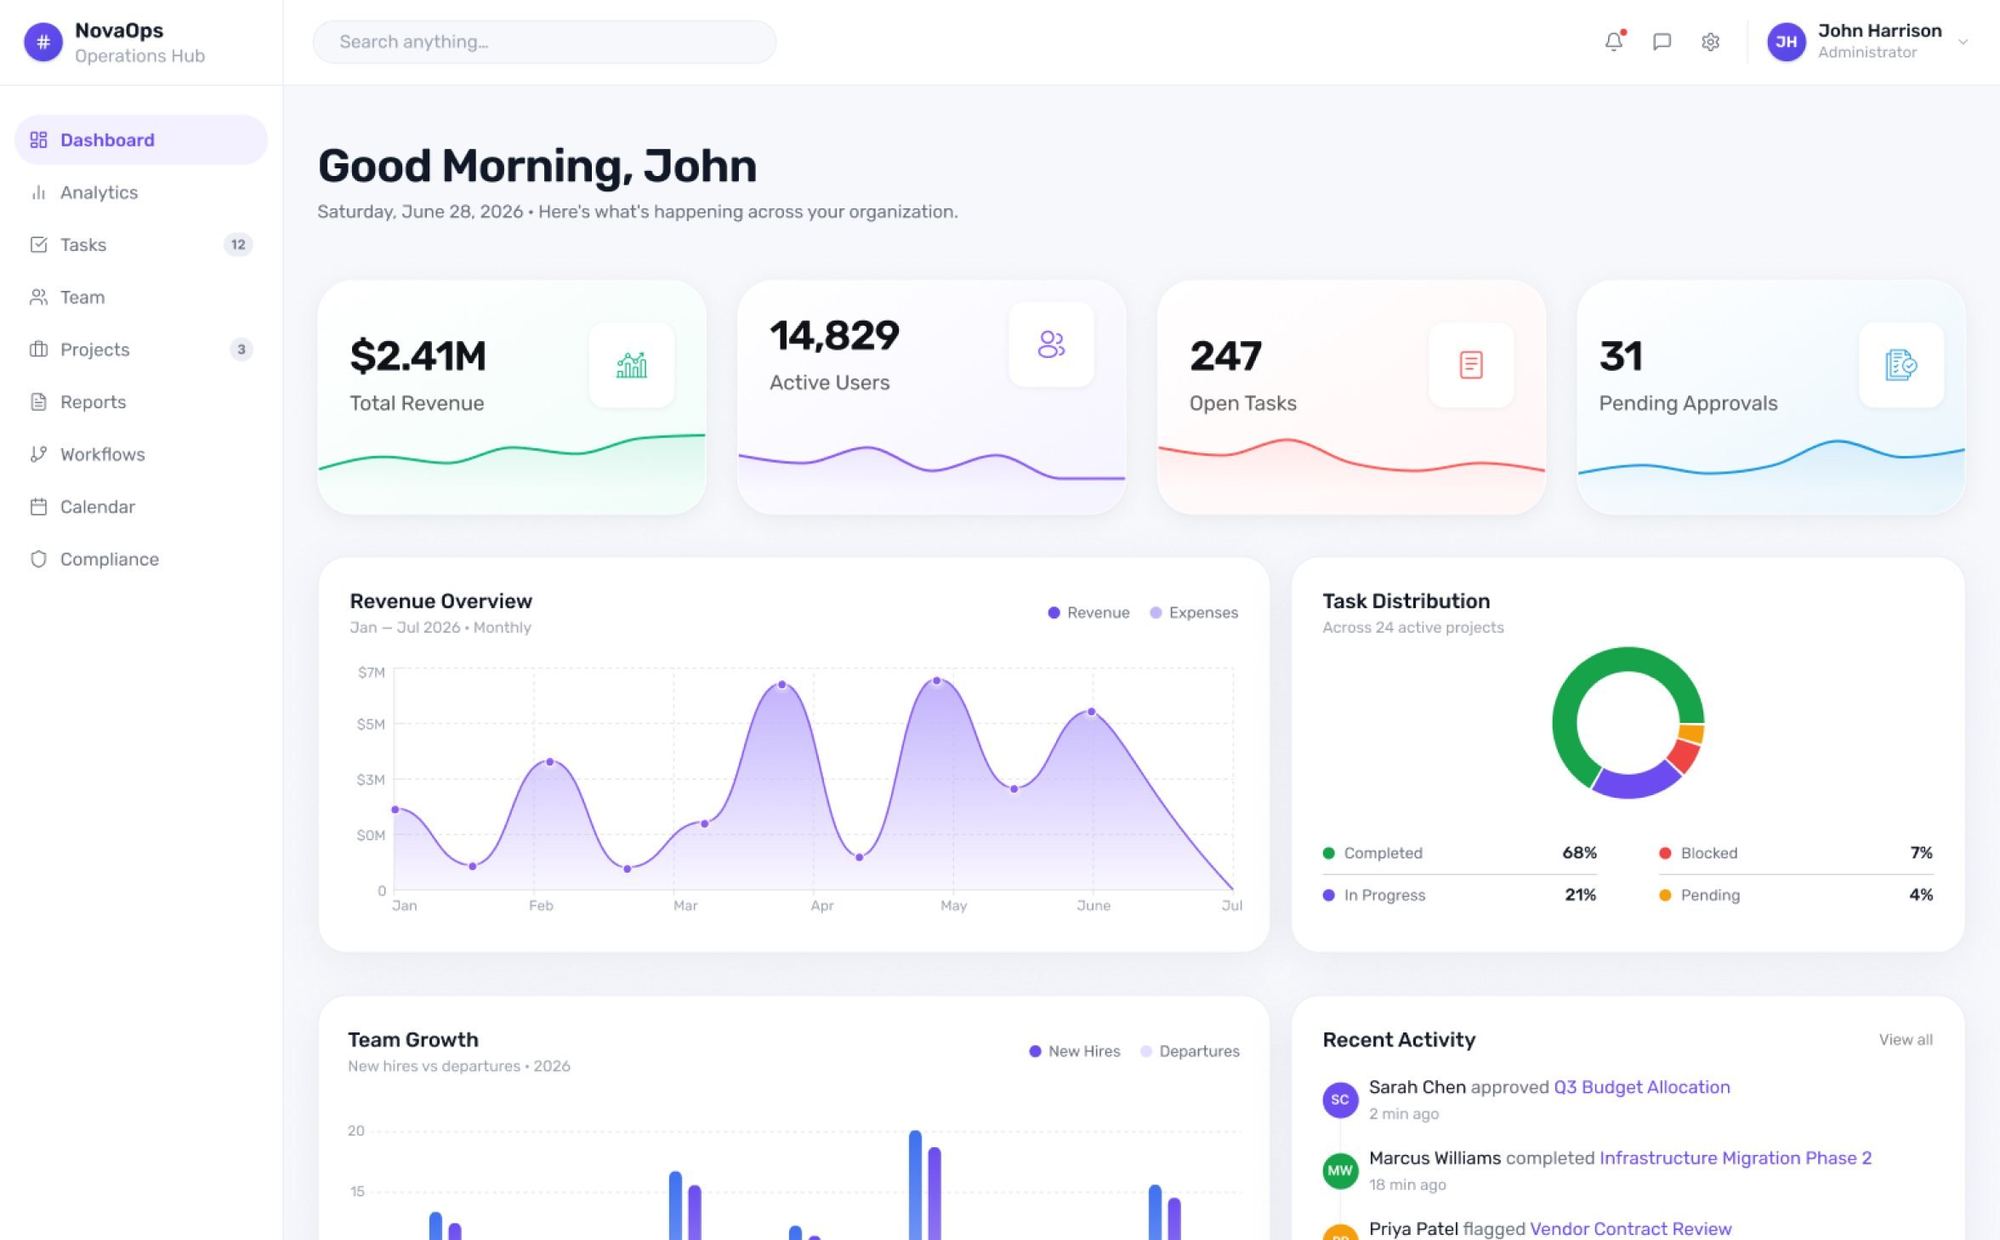The image size is (2000, 1240).
Task: Toggle the Revenue legend in Revenue Overview
Action: 1088,613
